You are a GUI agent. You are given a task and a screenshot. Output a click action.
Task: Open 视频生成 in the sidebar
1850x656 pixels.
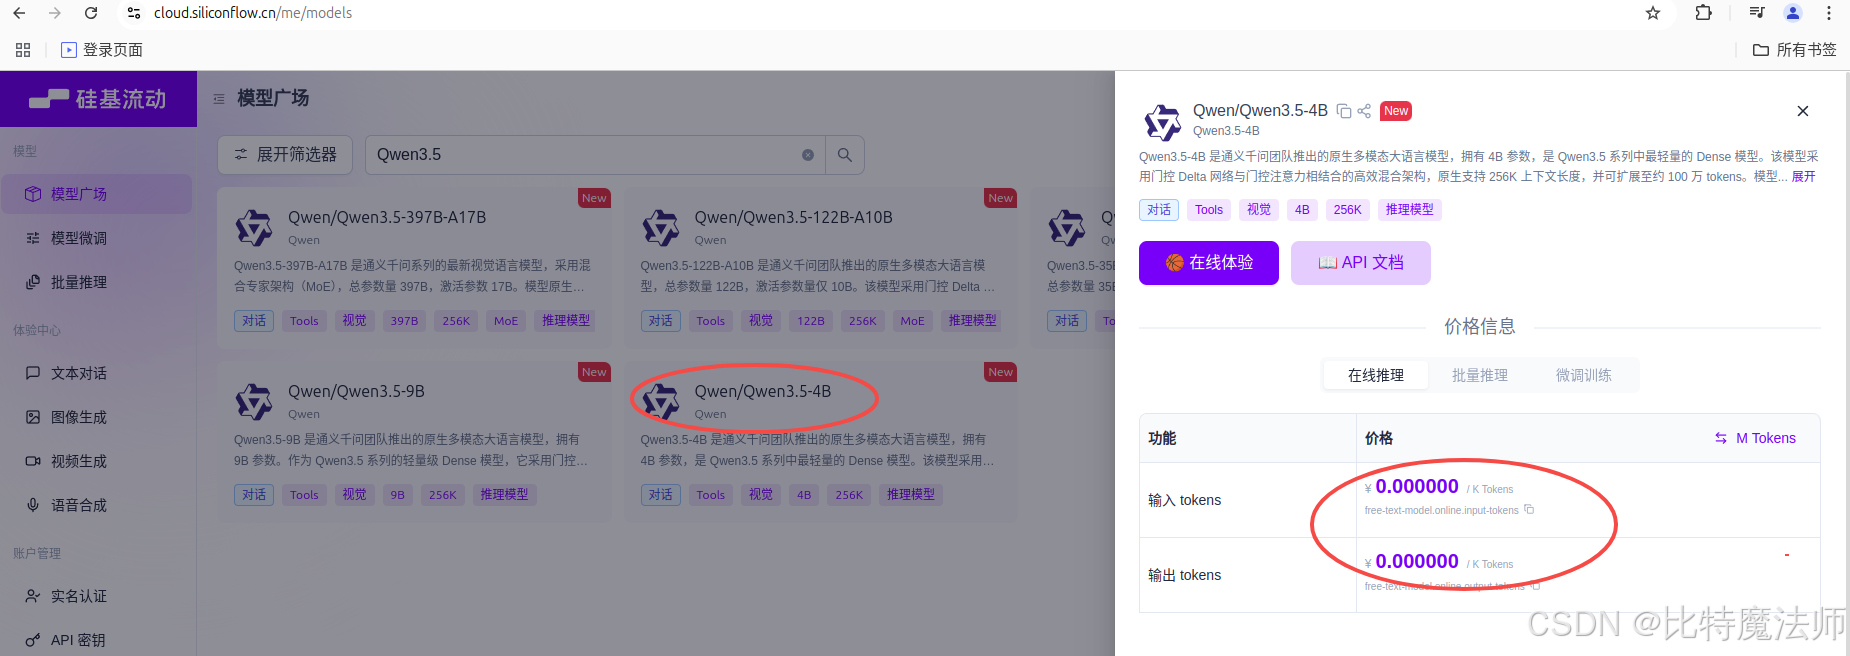tap(96, 461)
